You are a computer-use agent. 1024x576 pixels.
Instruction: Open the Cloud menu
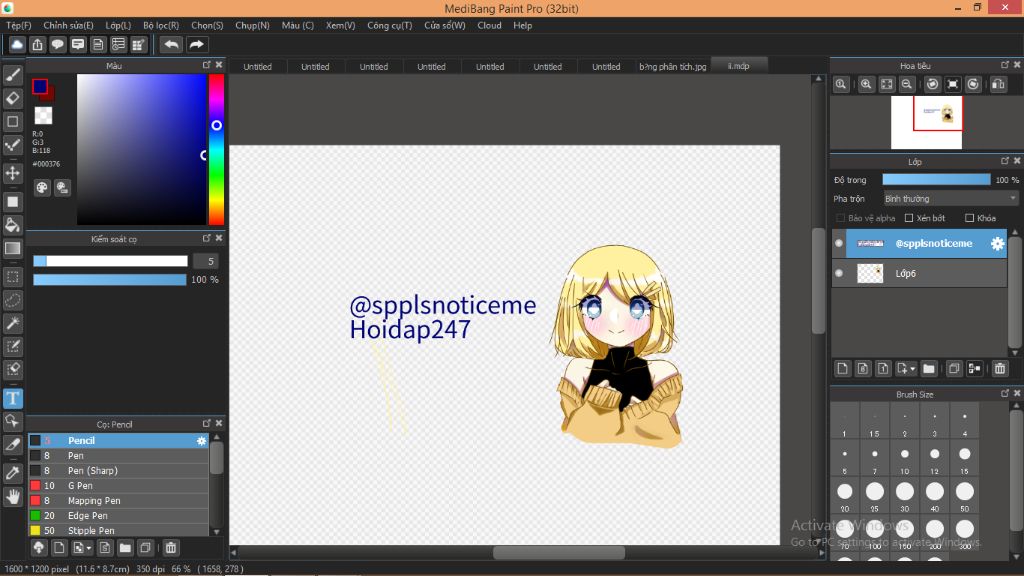(489, 25)
